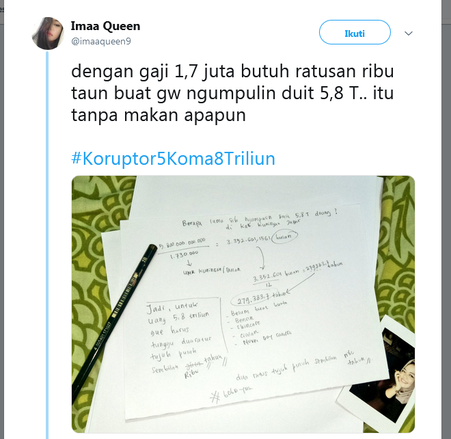Click the handwritten hashtag at the paper's bottom
Screen dimensions: 451x439
point(231,393)
